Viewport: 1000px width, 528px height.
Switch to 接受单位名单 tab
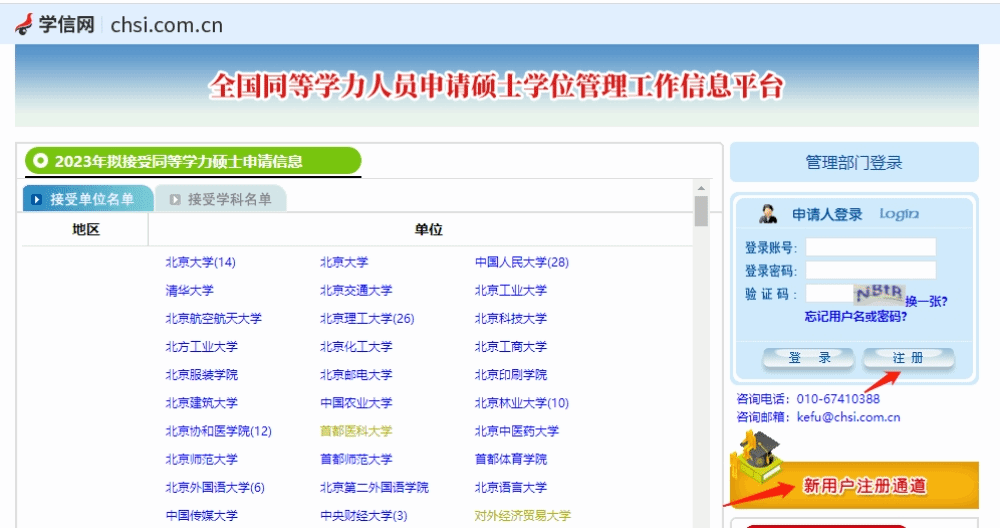click(x=88, y=199)
